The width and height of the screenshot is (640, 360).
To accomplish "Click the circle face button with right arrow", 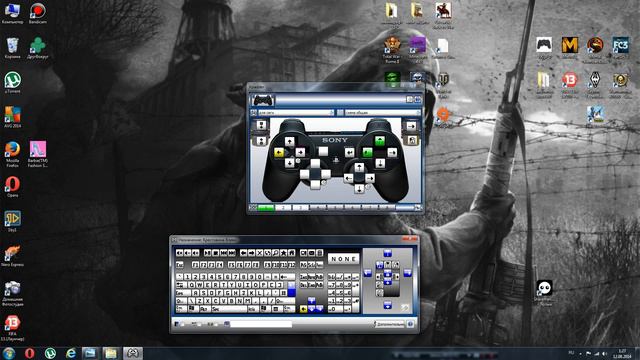I will point(392,153).
